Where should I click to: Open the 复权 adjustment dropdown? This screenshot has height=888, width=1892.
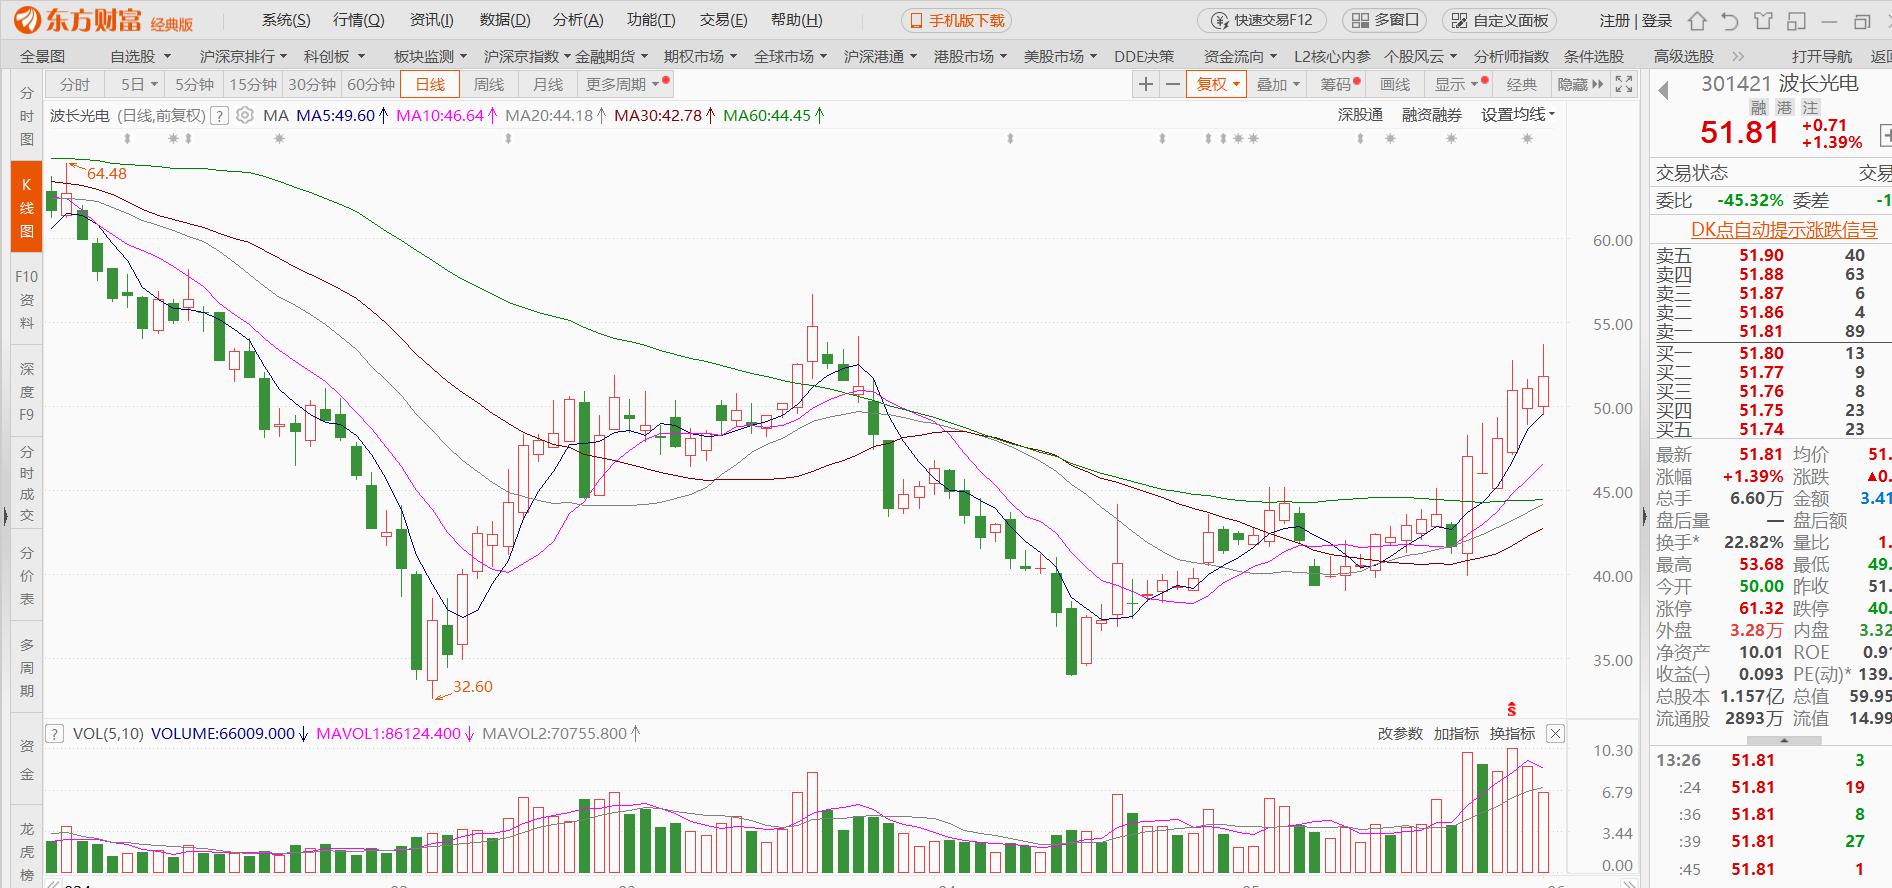pos(1217,85)
